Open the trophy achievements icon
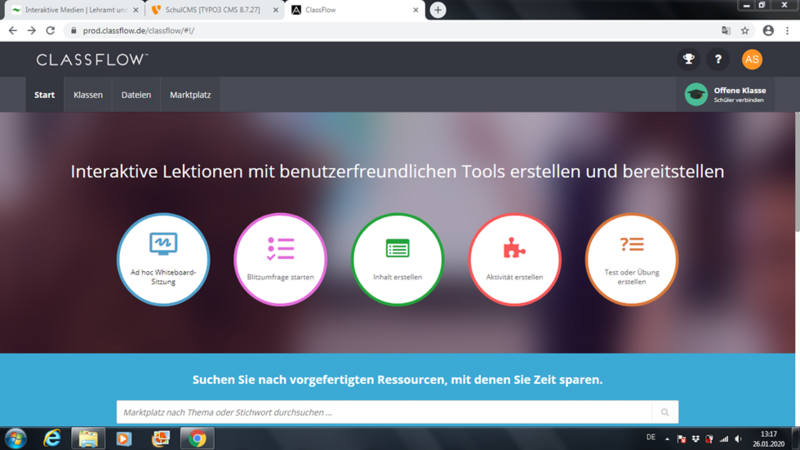This screenshot has width=800, height=450. click(x=688, y=60)
